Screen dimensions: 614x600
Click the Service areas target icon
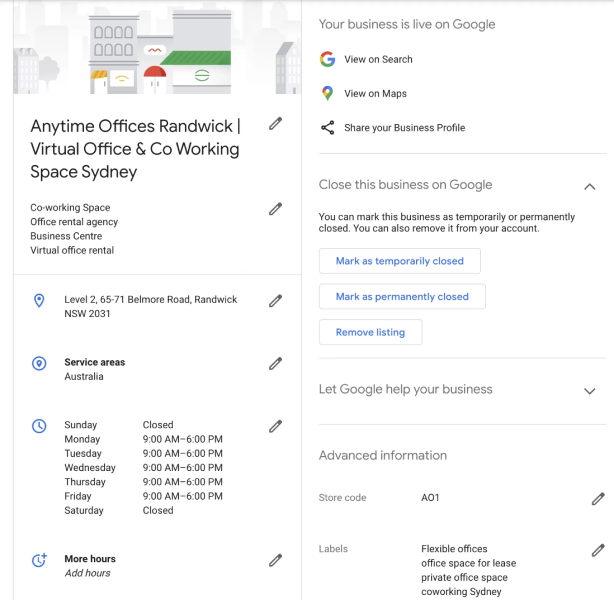[x=39, y=363]
